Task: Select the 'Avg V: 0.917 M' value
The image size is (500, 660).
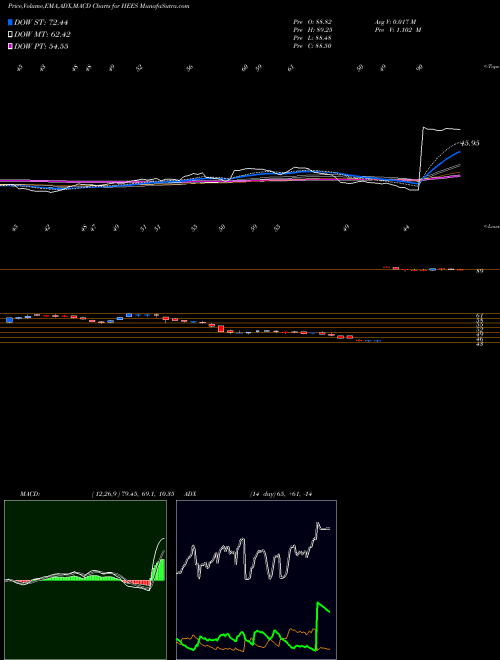Action: coord(398,21)
